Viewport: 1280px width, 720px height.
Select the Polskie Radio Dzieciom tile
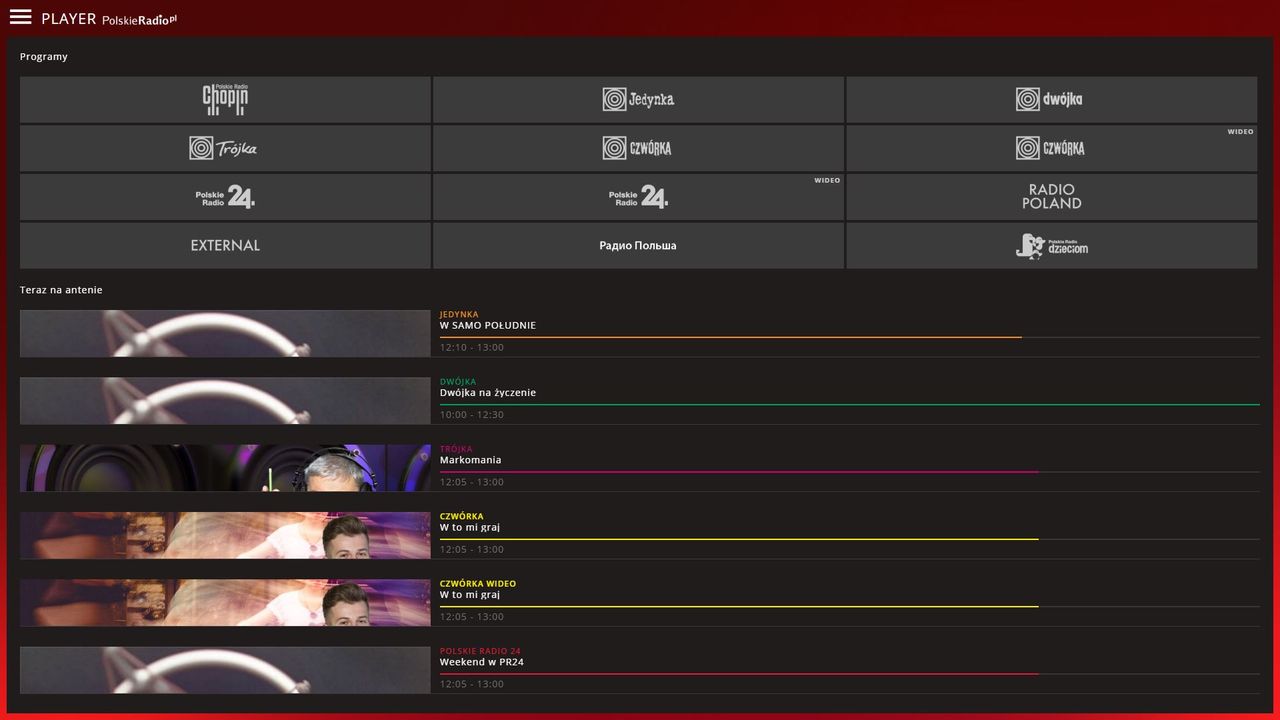(x=1051, y=245)
